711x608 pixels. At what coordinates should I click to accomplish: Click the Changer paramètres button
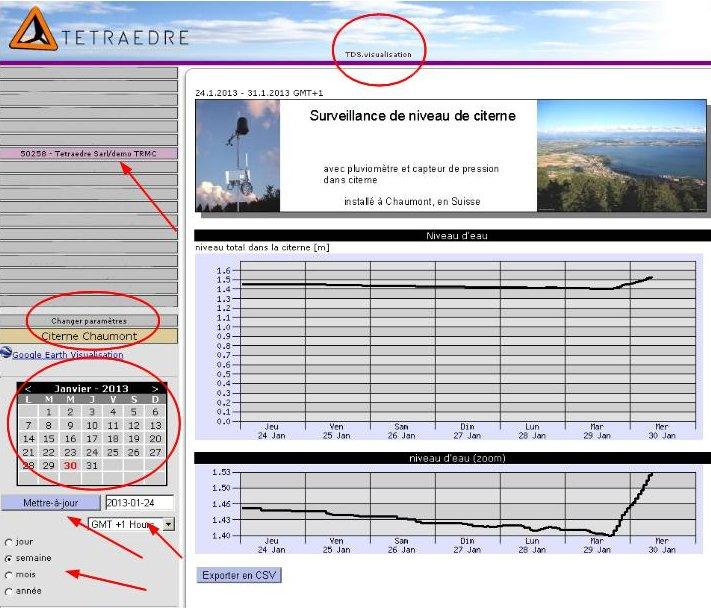tap(89, 321)
